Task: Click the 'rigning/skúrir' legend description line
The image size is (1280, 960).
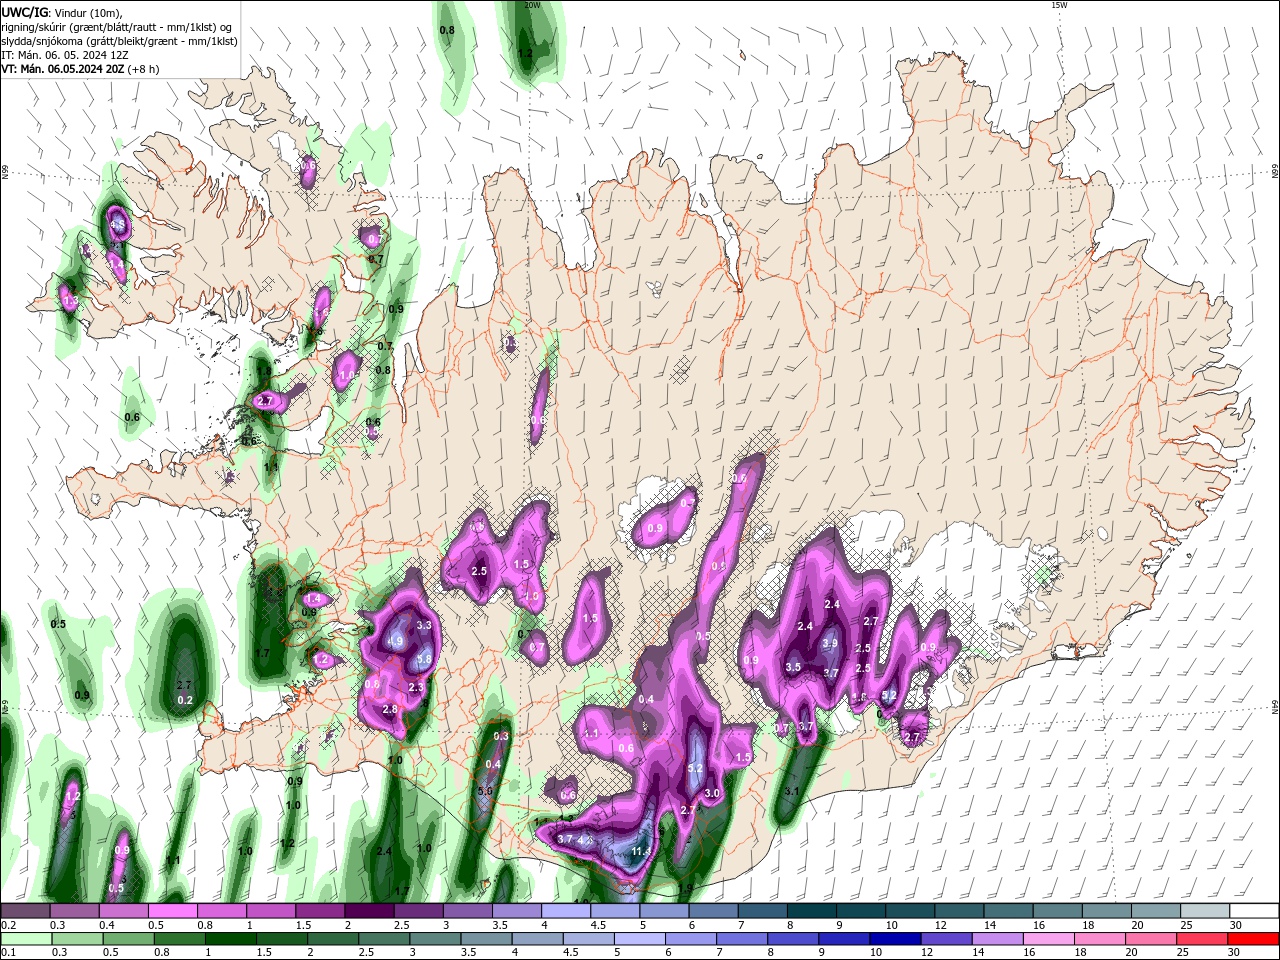Action: [x=116, y=26]
